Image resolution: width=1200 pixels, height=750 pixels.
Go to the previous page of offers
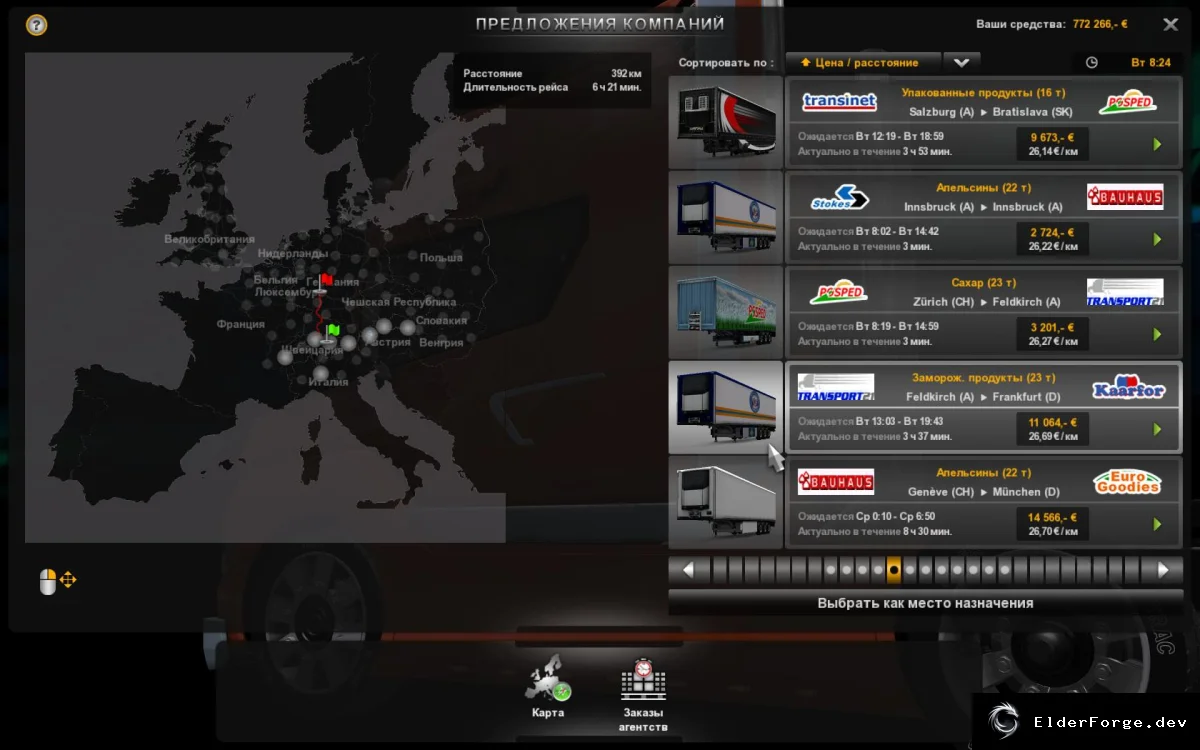coord(688,570)
